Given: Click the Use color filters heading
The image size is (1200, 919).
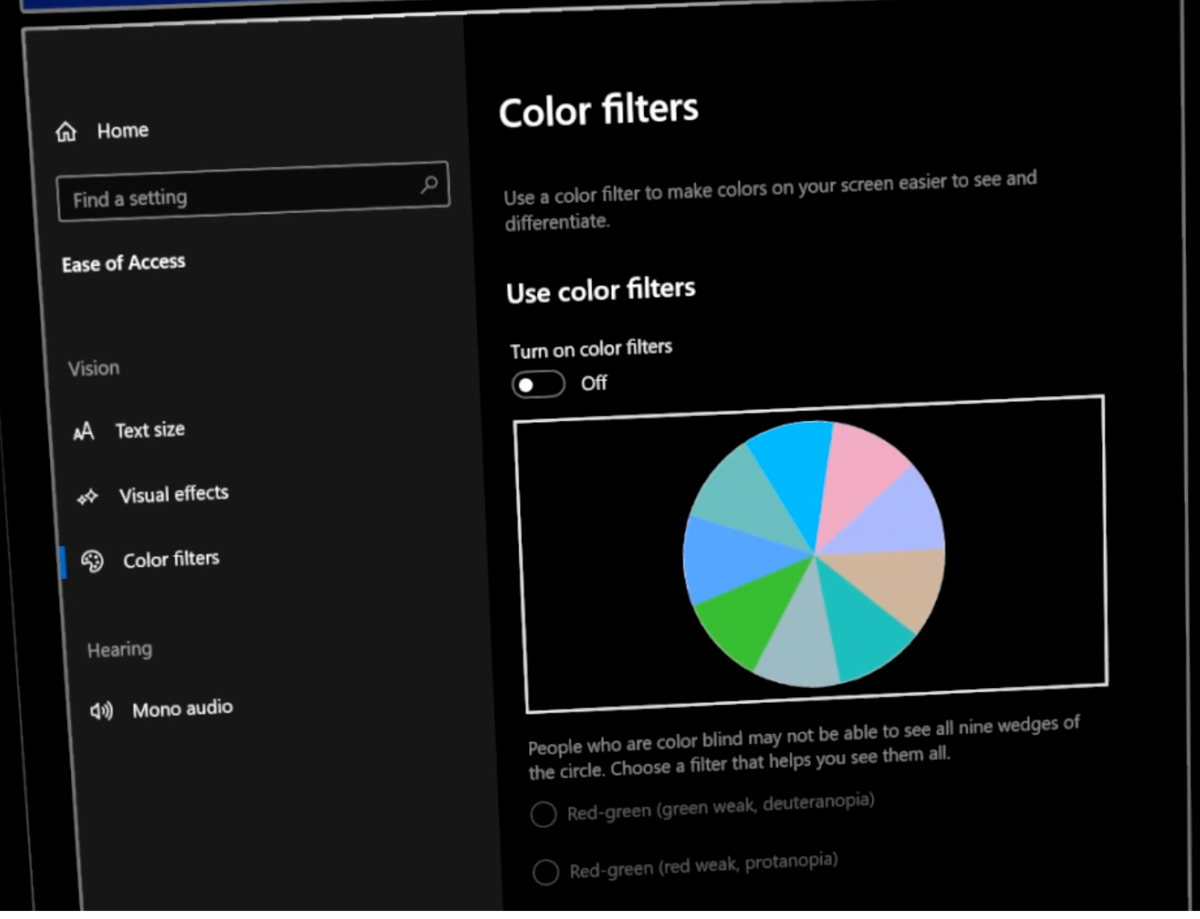Looking at the screenshot, I should 601,291.
